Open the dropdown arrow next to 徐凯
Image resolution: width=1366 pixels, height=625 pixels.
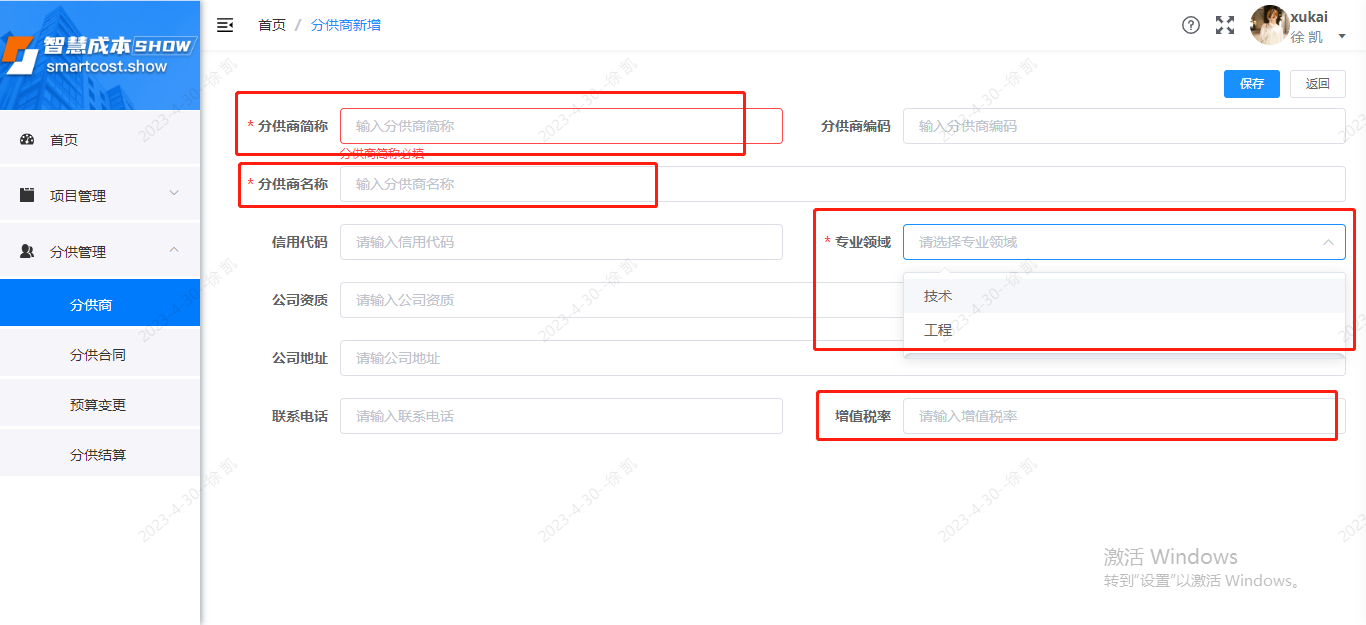pos(1341,33)
